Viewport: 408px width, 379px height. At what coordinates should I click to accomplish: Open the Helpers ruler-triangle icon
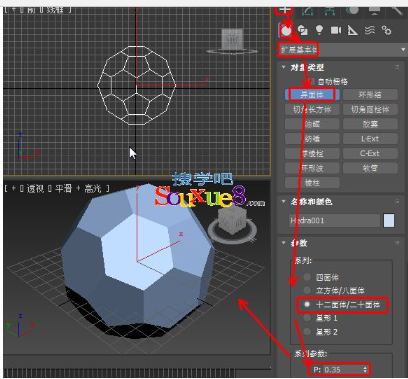352,30
